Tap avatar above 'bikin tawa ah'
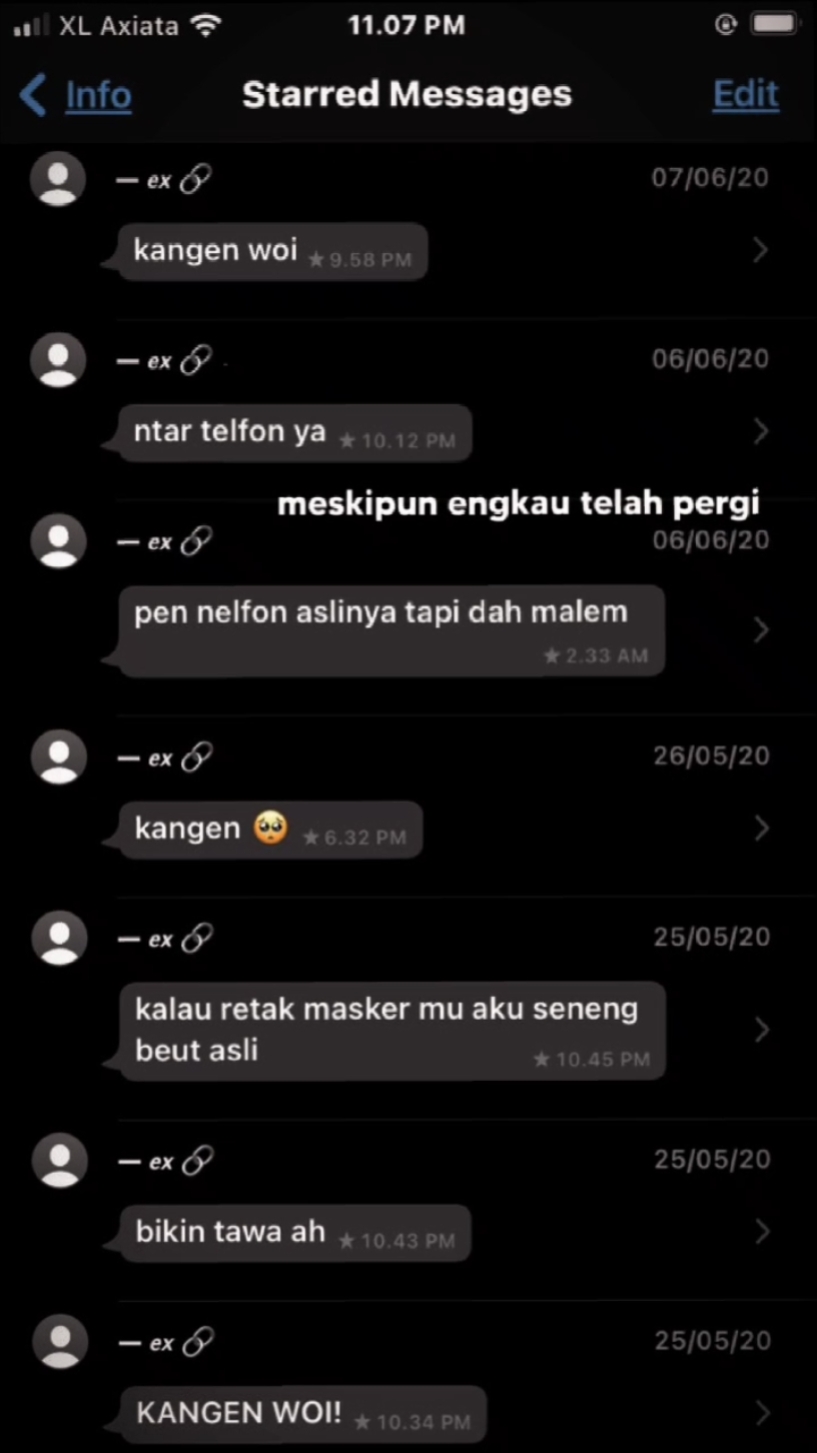Viewport: 817px width, 1453px height. (58, 1160)
